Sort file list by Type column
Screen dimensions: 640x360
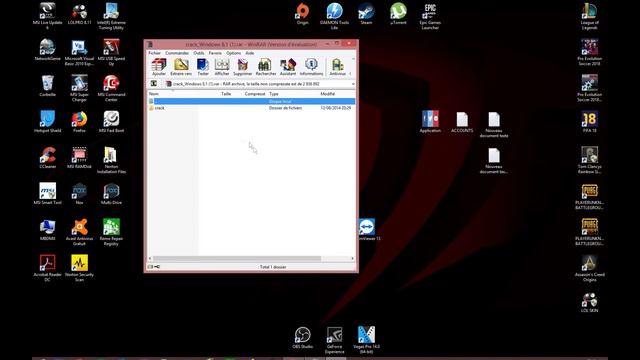(x=273, y=94)
